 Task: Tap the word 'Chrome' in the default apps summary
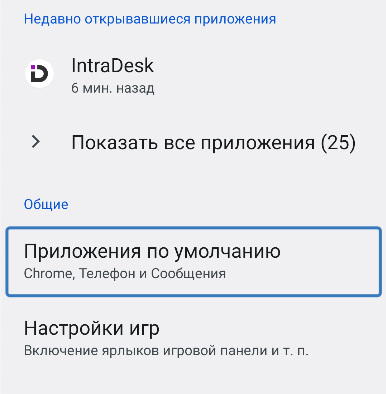[49, 274]
